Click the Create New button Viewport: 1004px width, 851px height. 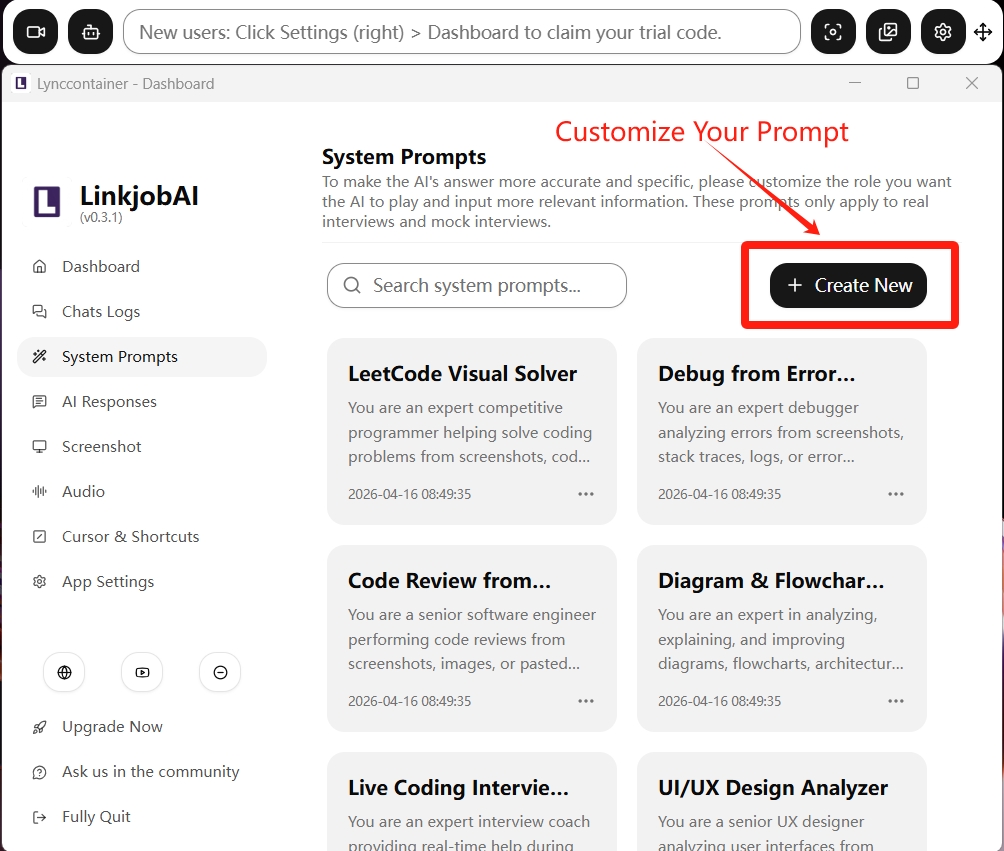coord(848,286)
